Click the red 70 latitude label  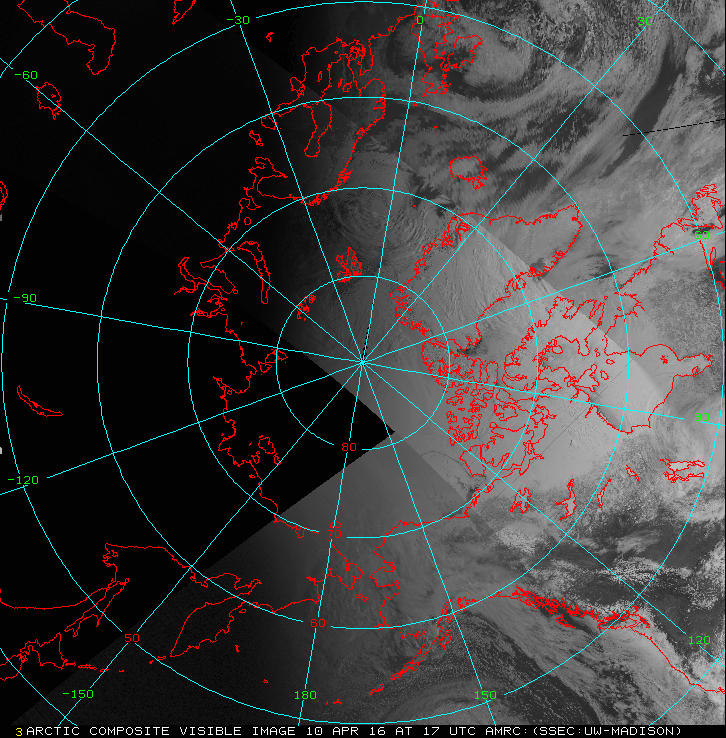[x=334, y=534]
